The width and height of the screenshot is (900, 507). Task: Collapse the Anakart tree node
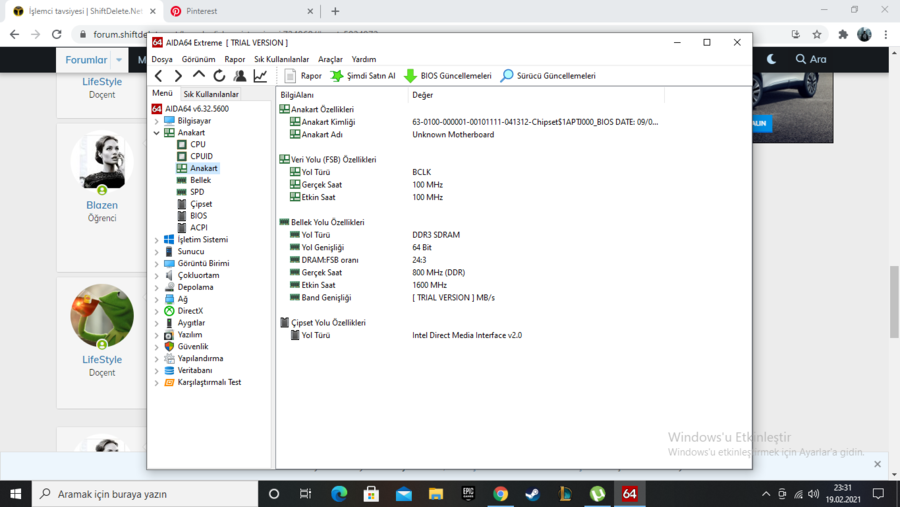coord(157,133)
